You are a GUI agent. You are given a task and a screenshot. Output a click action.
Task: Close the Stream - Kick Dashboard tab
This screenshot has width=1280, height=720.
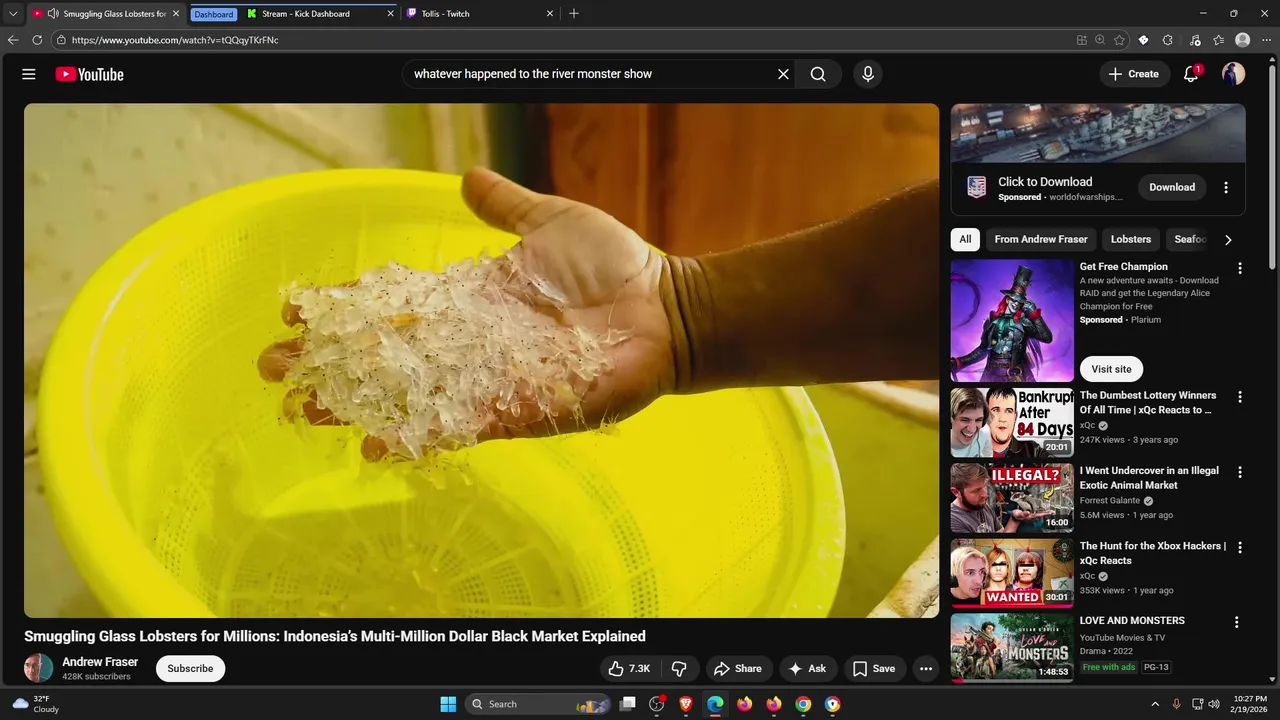(x=390, y=14)
